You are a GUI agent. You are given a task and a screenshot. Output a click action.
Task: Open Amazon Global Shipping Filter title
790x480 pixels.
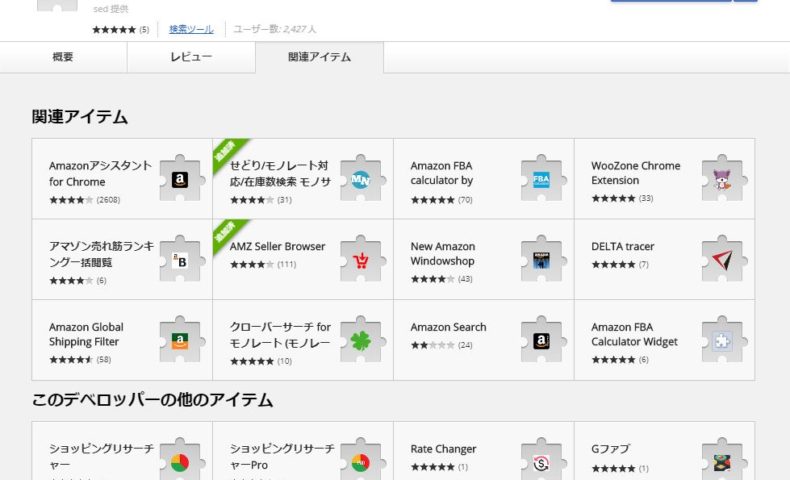tap(86, 334)
